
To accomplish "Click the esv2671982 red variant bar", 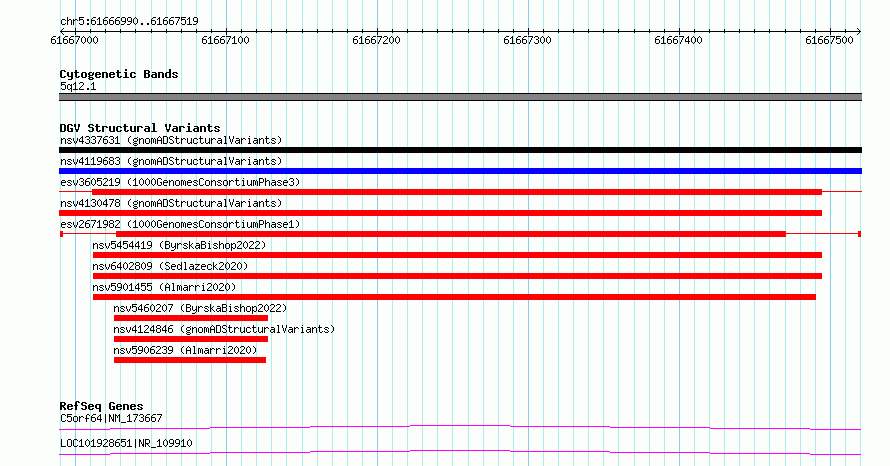I will coord(451,234).
